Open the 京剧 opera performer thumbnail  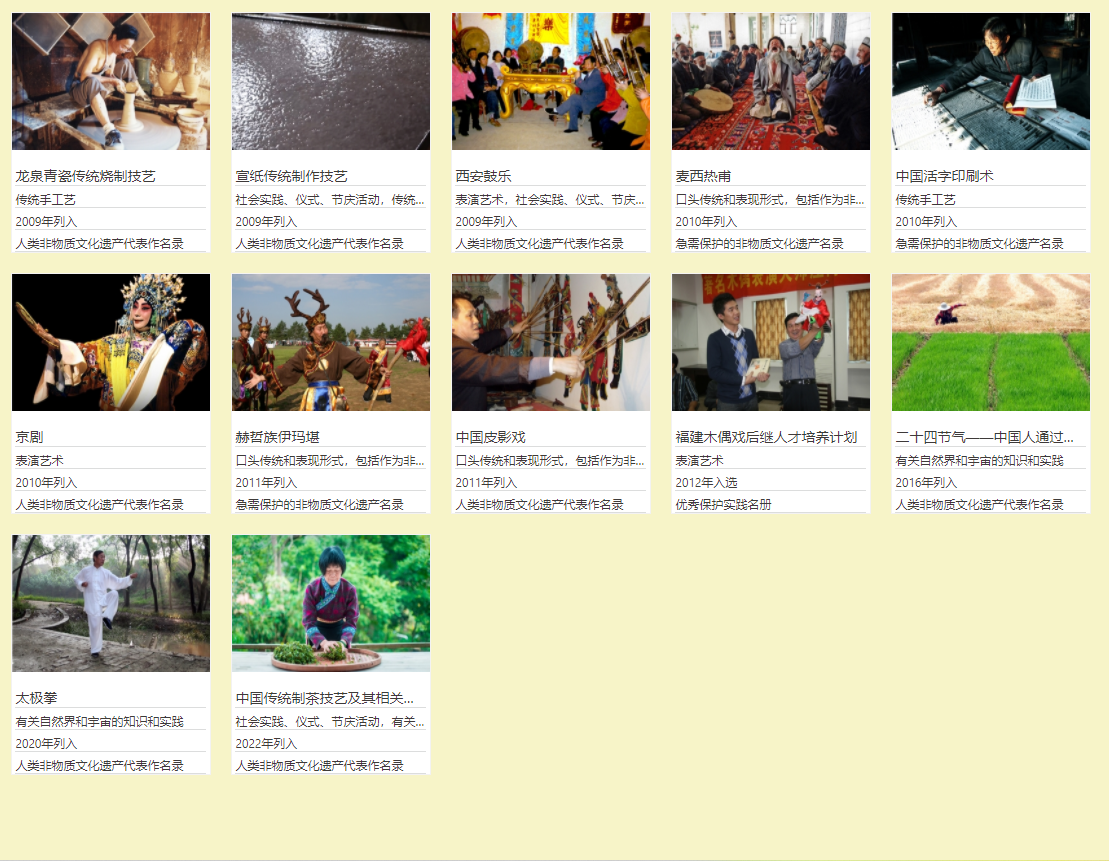tap(111, 342)
